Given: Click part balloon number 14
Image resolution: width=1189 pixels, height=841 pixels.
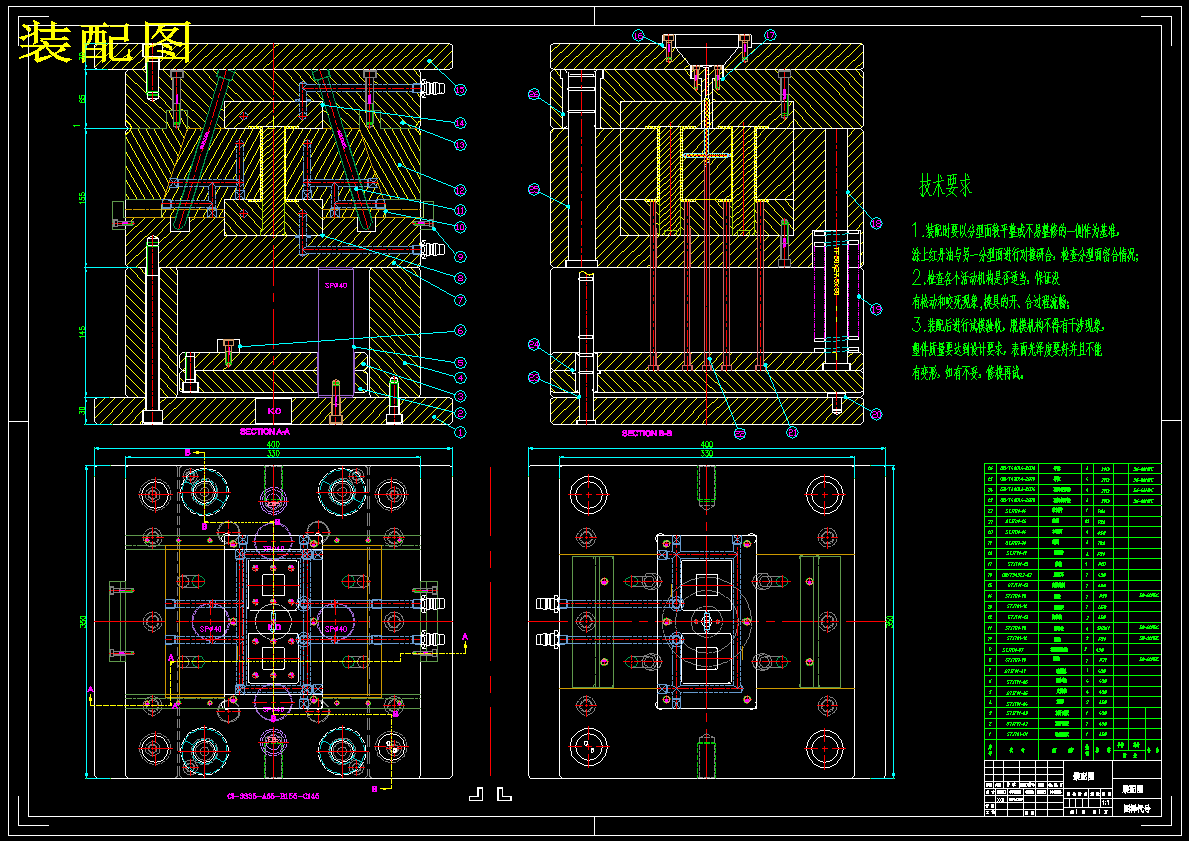Looking at the screenshot, I should [x=460, y=123].
